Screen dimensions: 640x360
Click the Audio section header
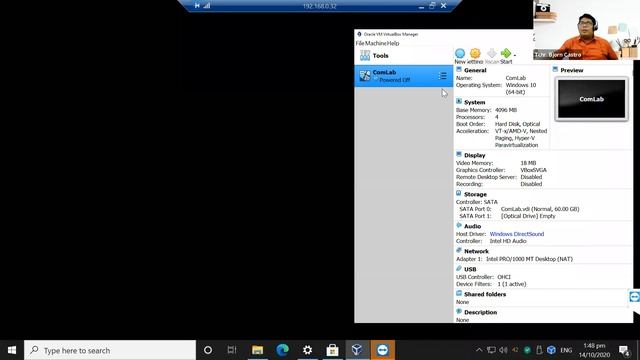coord(473,226)
